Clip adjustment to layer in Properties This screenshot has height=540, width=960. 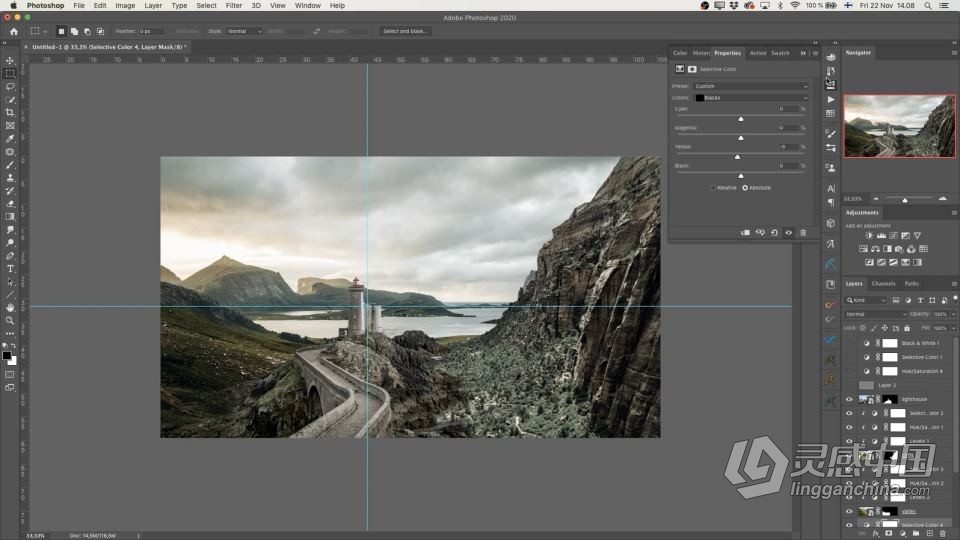coord(745,233)
